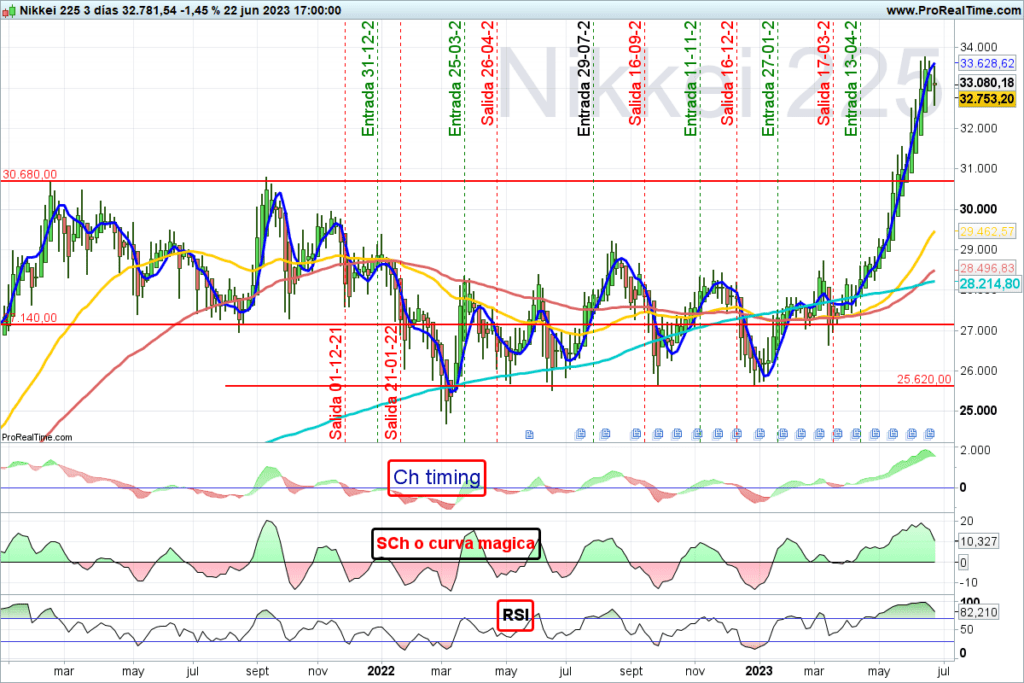The image size is (1024, 683).
Task: Select the 'Salida 17-03-2' vertical label
Action: [x=824, y=73]
